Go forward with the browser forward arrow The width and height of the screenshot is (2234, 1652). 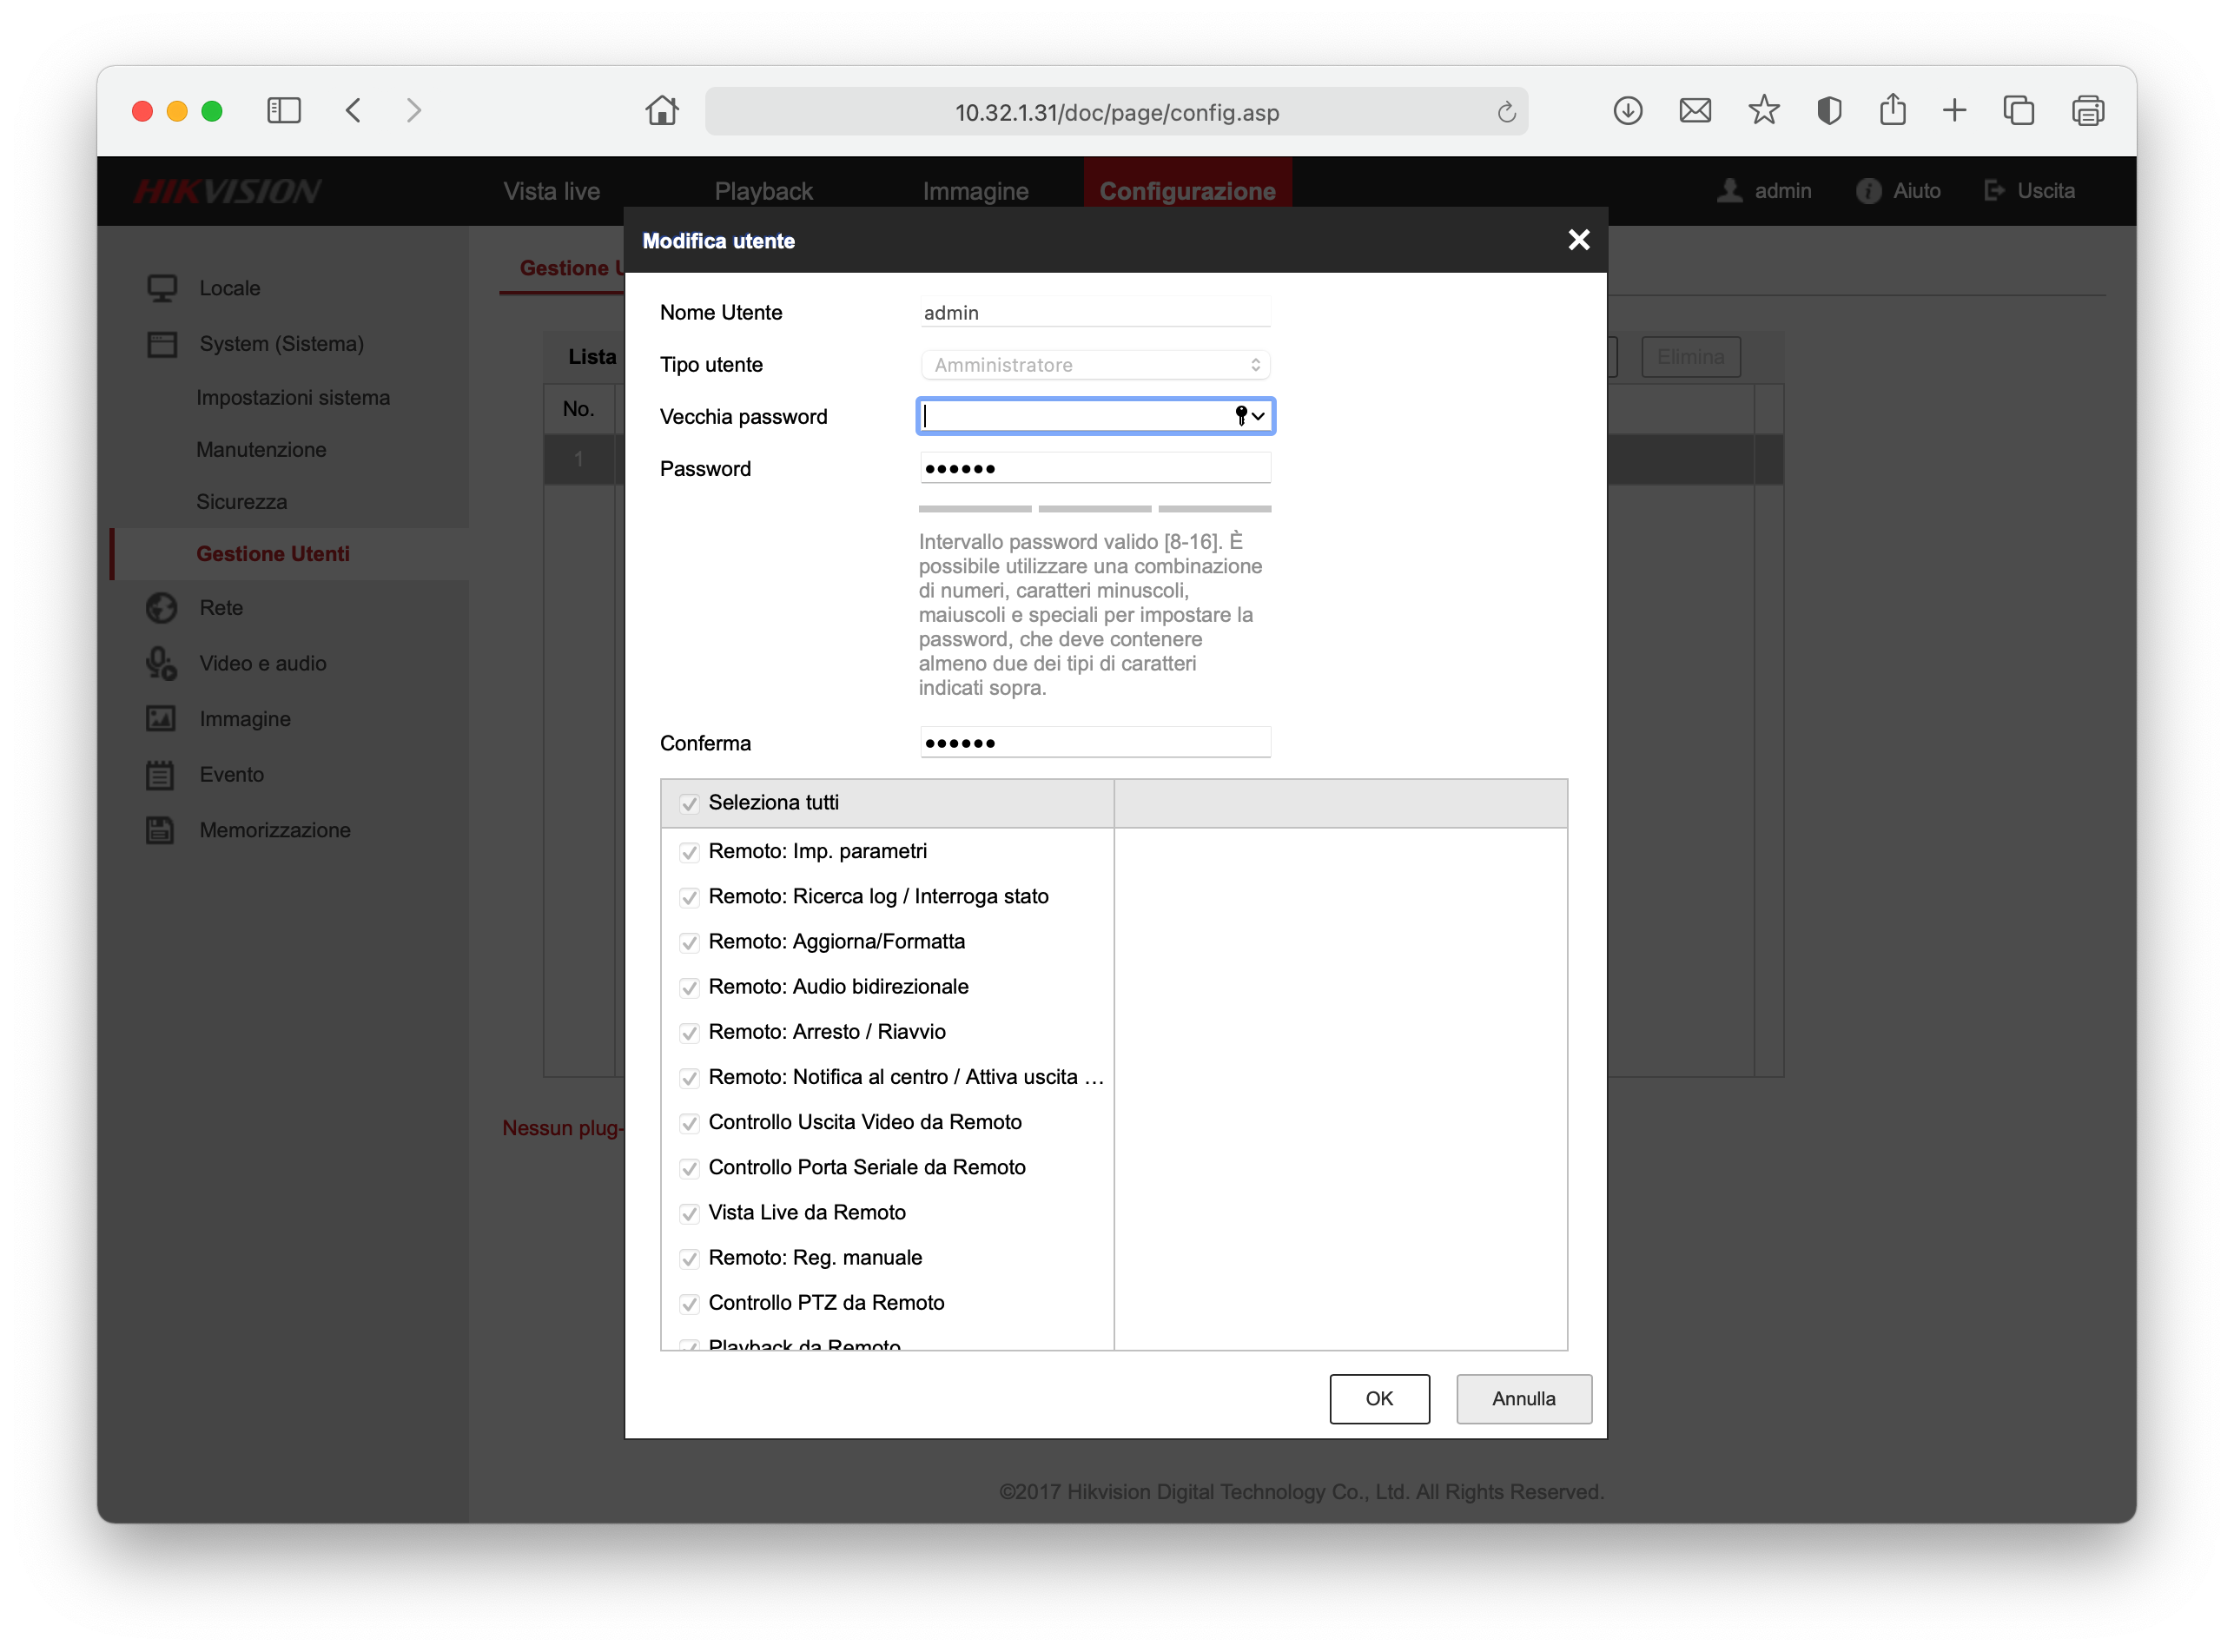[x=414, y=110]
